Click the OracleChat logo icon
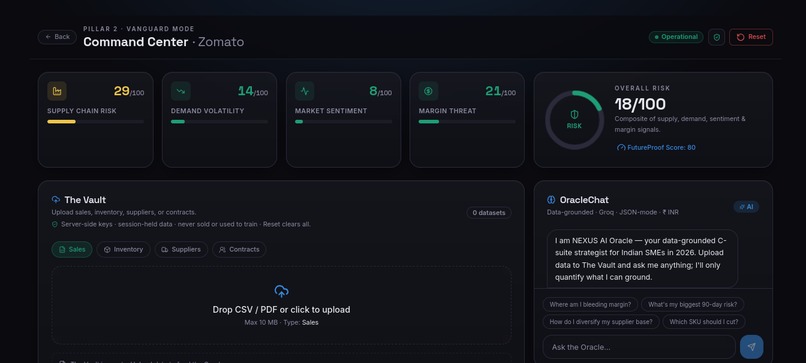The width and height of the screenshot is (806, 363). tap(551, 199)
